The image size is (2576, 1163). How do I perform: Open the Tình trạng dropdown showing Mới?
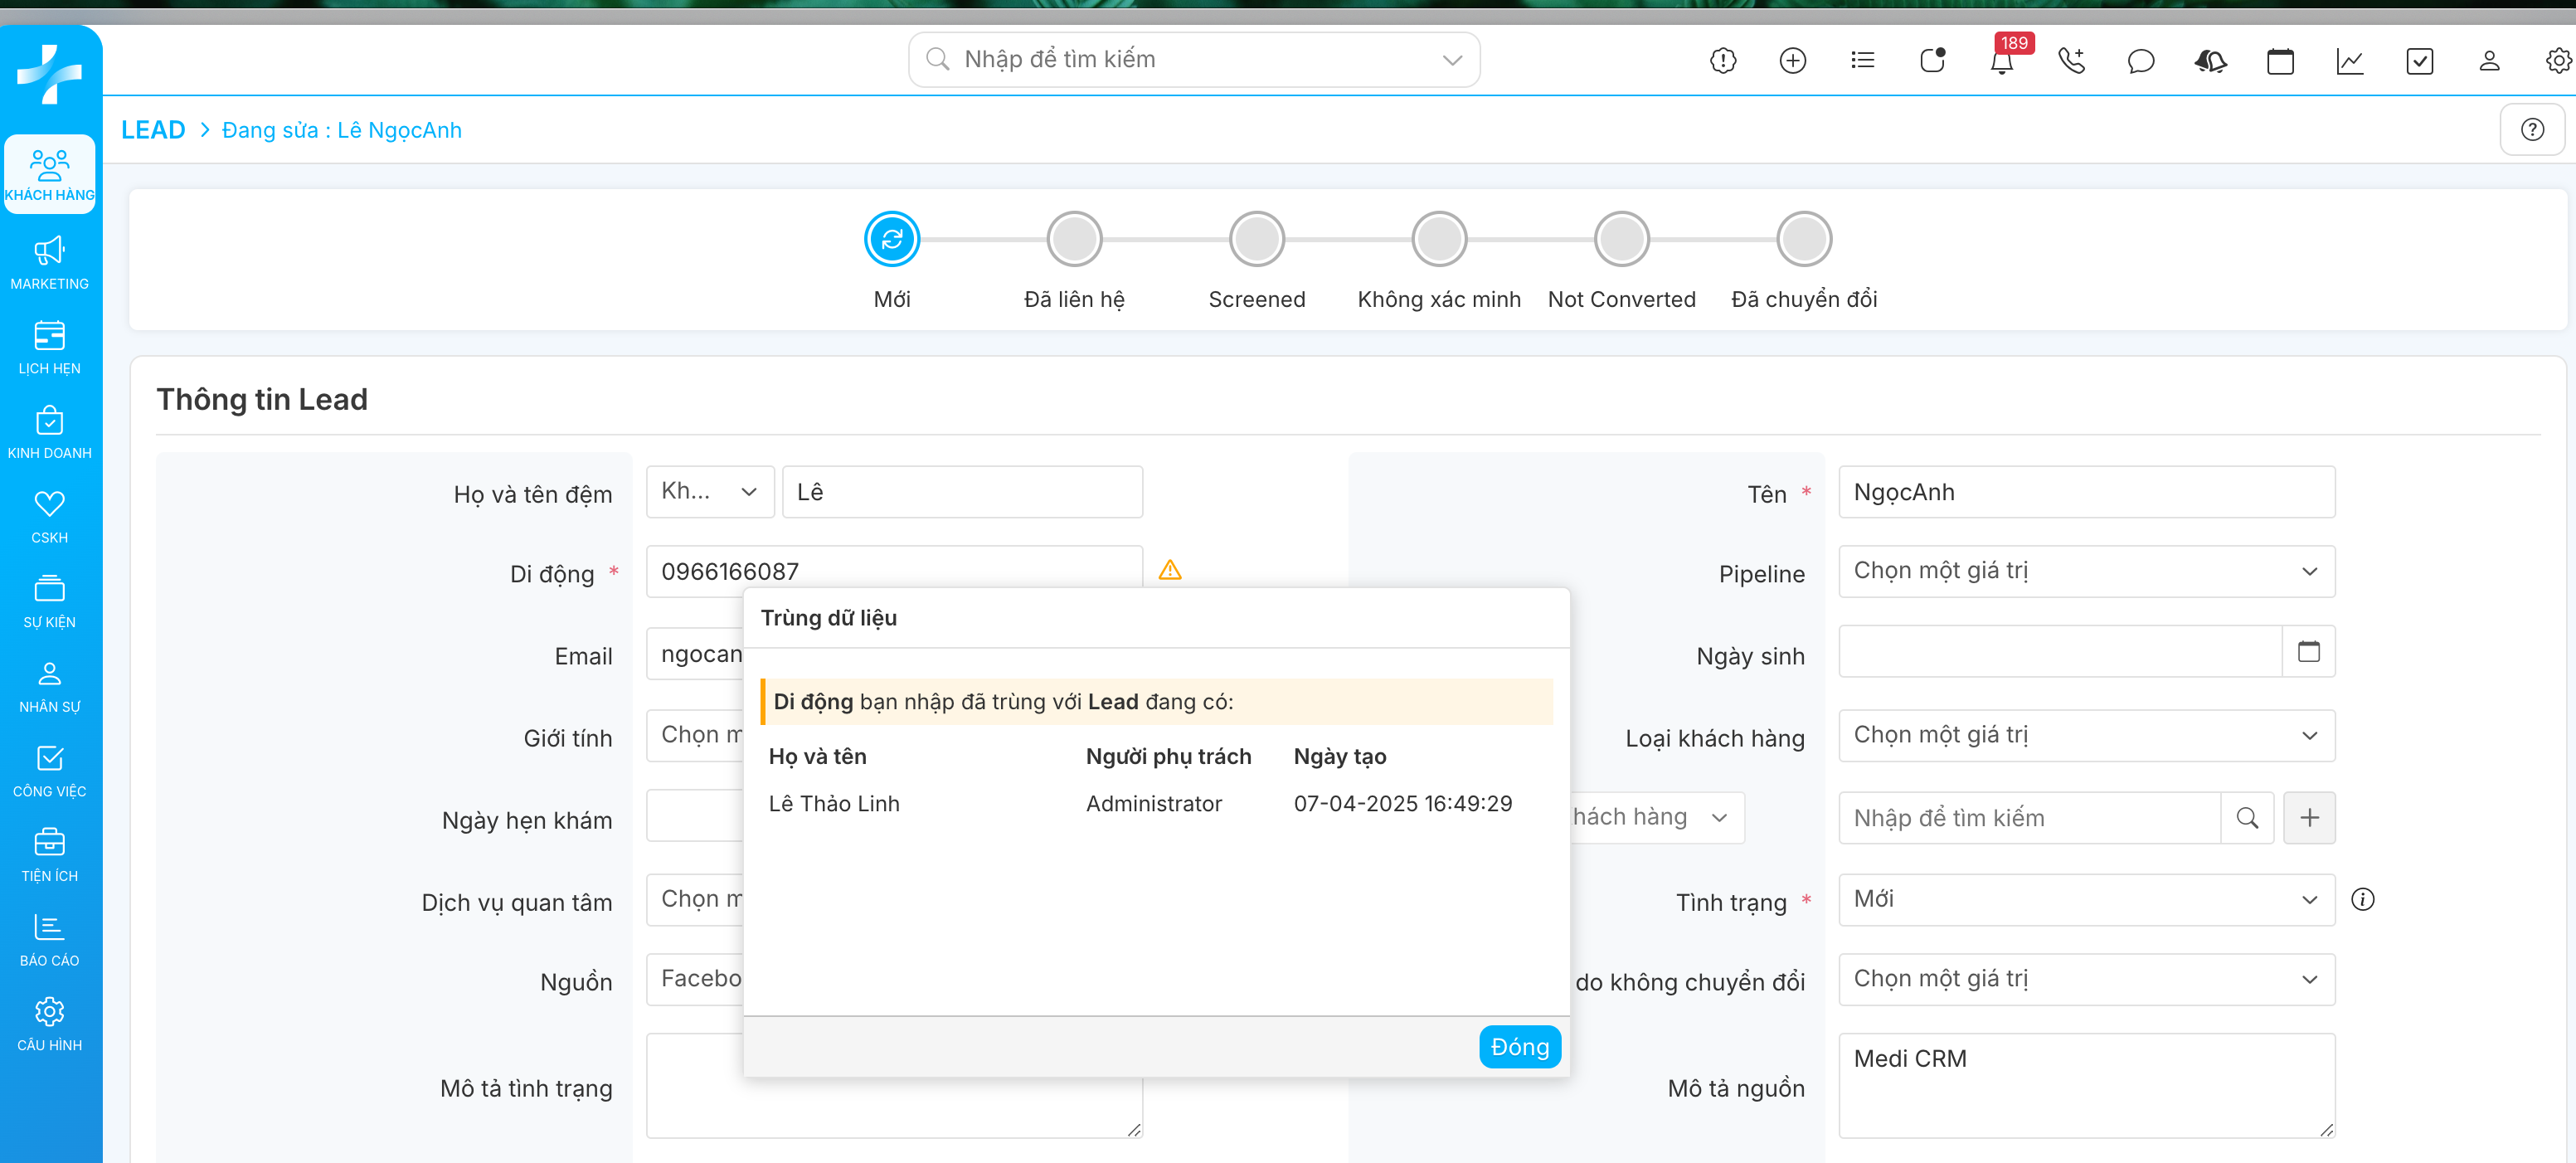pyautogui.click(x=2085, y=899)
